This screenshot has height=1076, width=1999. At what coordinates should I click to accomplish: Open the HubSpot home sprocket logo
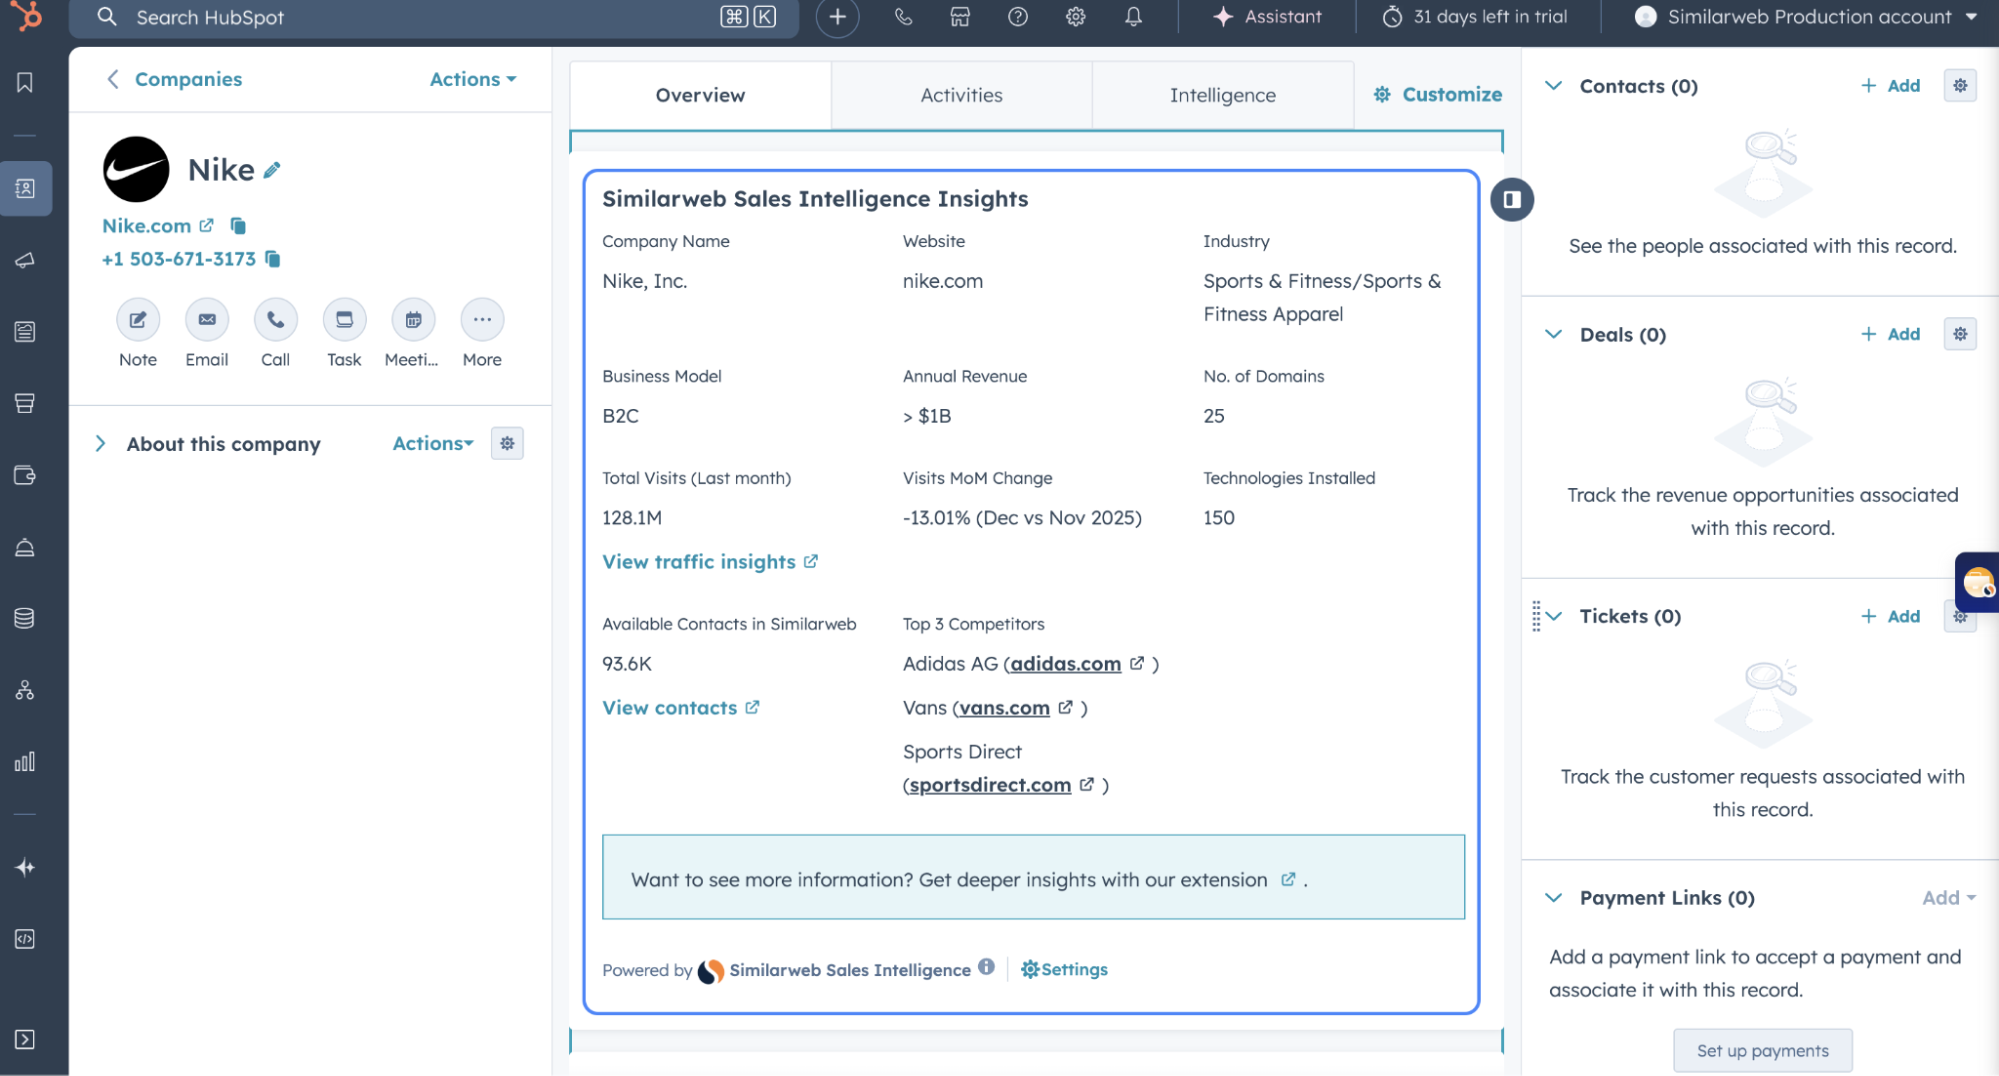click(28, 16)
